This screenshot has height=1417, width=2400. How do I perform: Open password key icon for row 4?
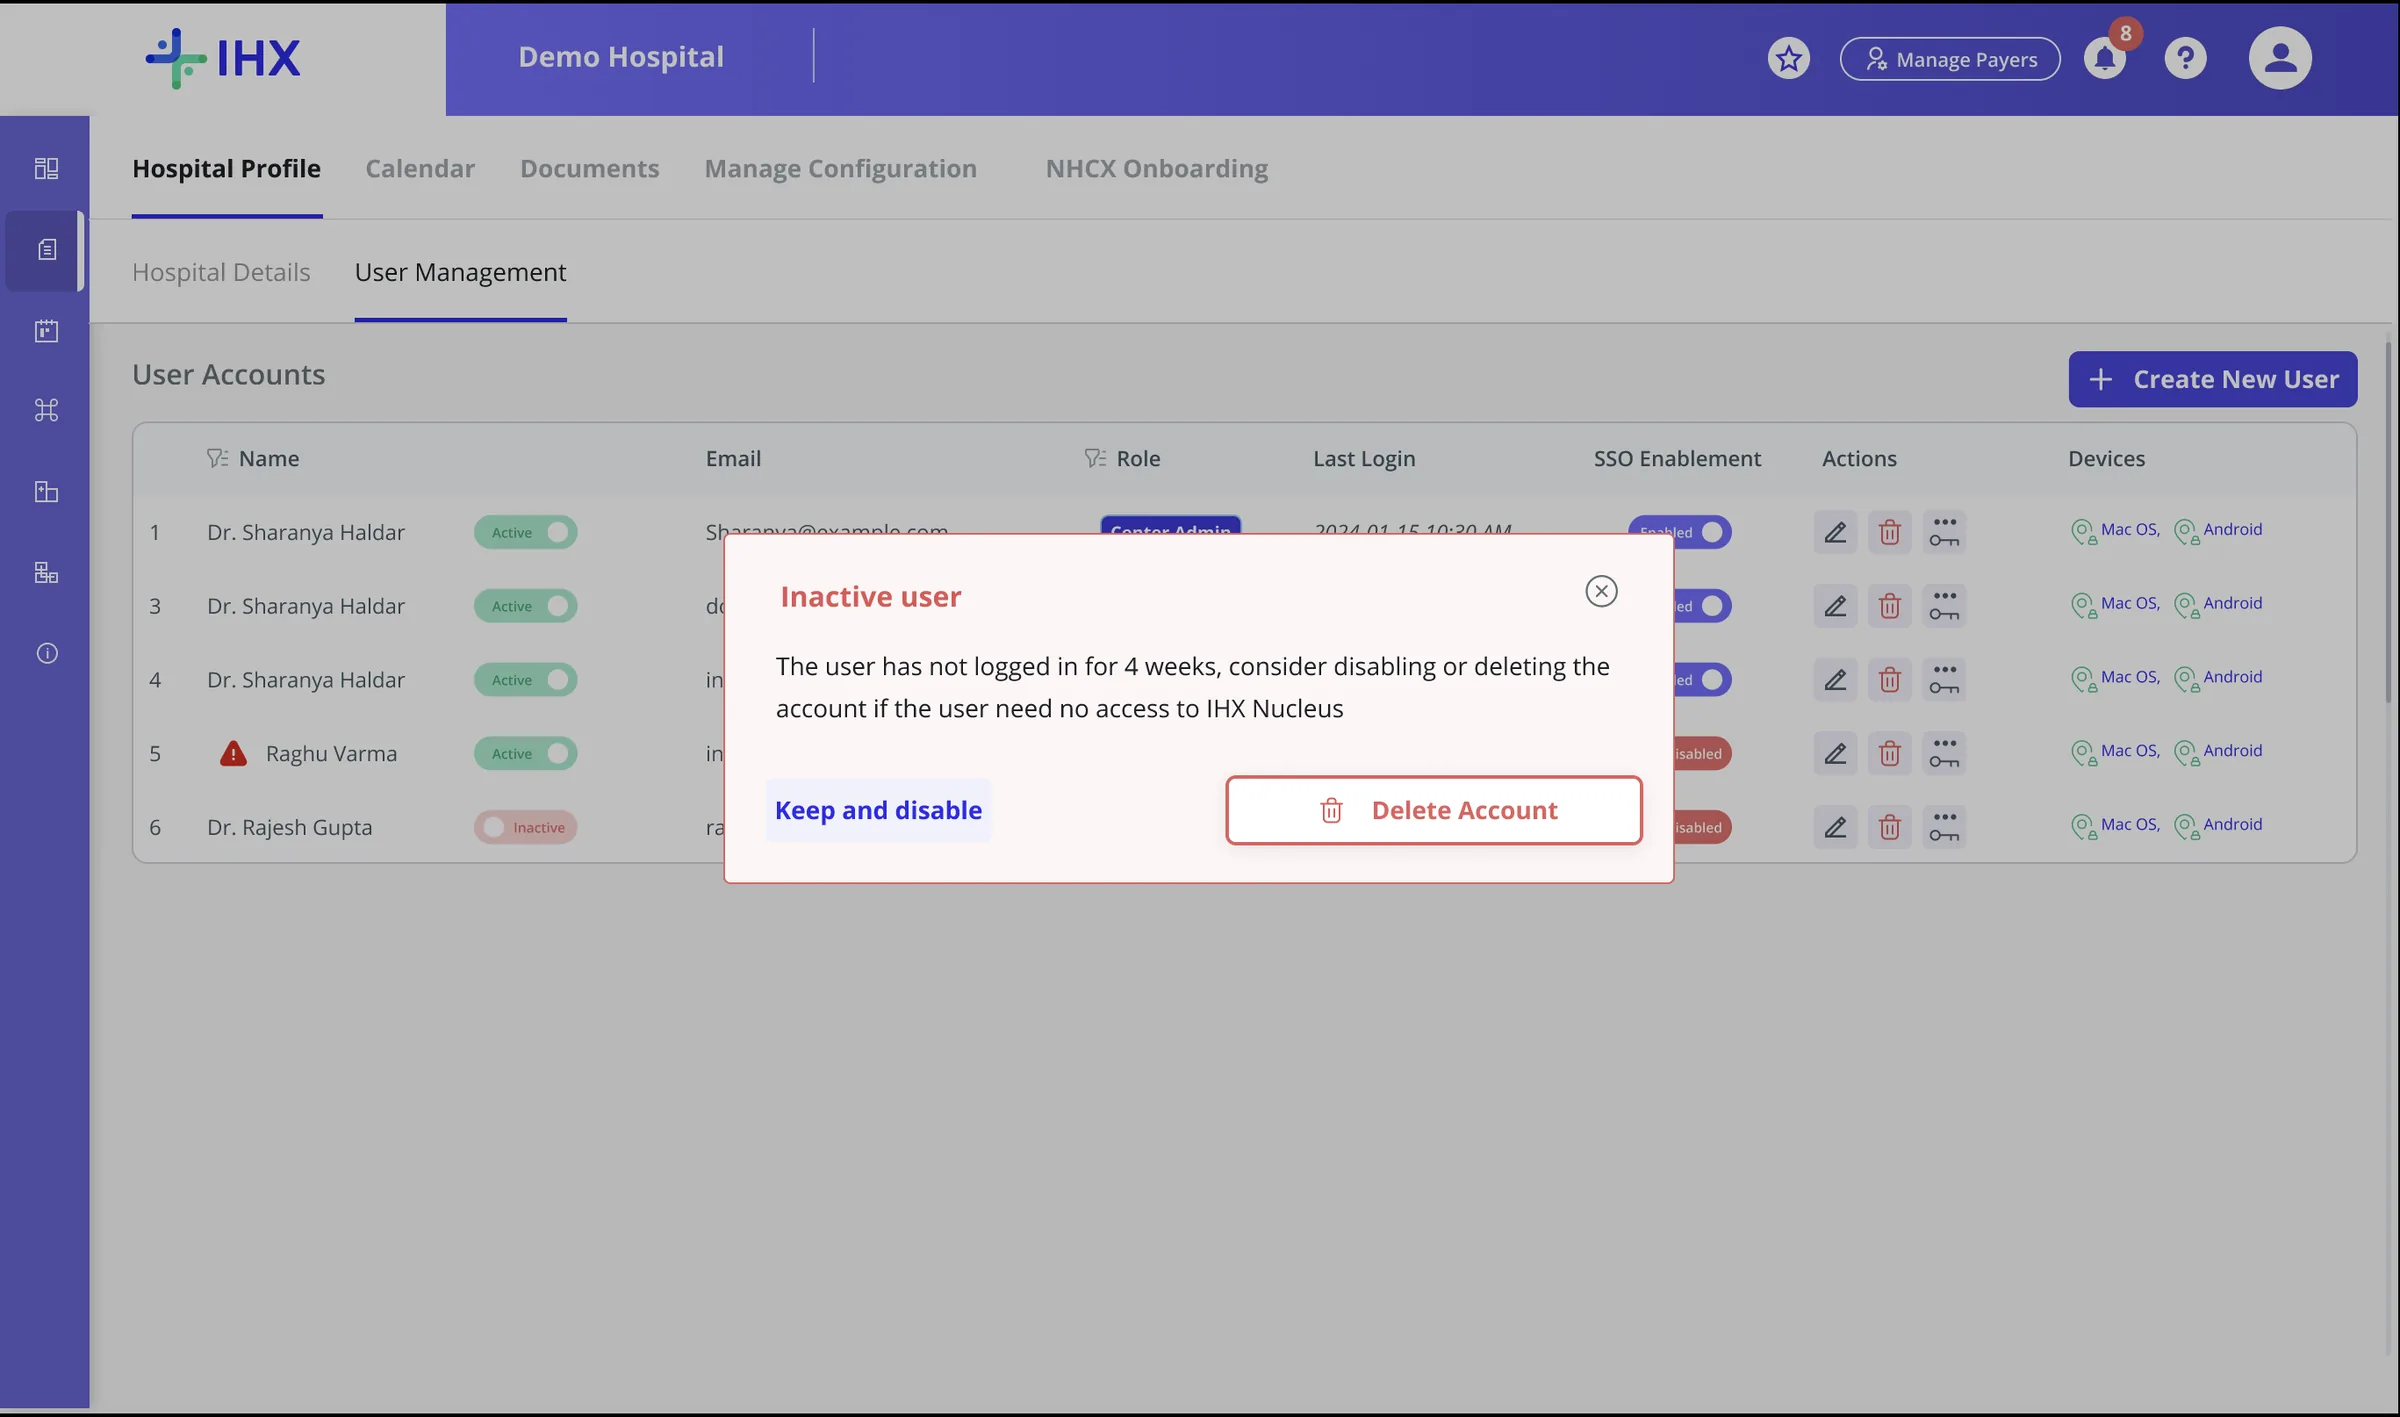click(1944, 680)
